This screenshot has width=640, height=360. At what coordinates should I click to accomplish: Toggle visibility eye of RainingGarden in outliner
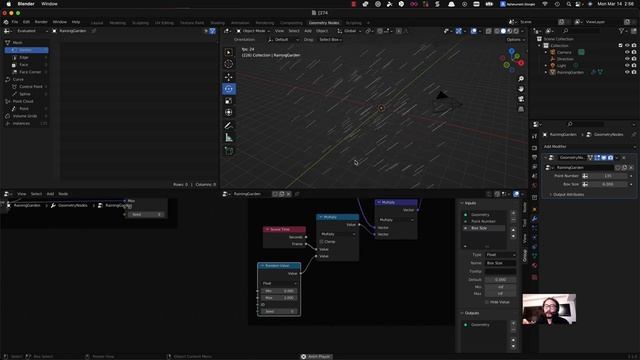tap(627, 72)
